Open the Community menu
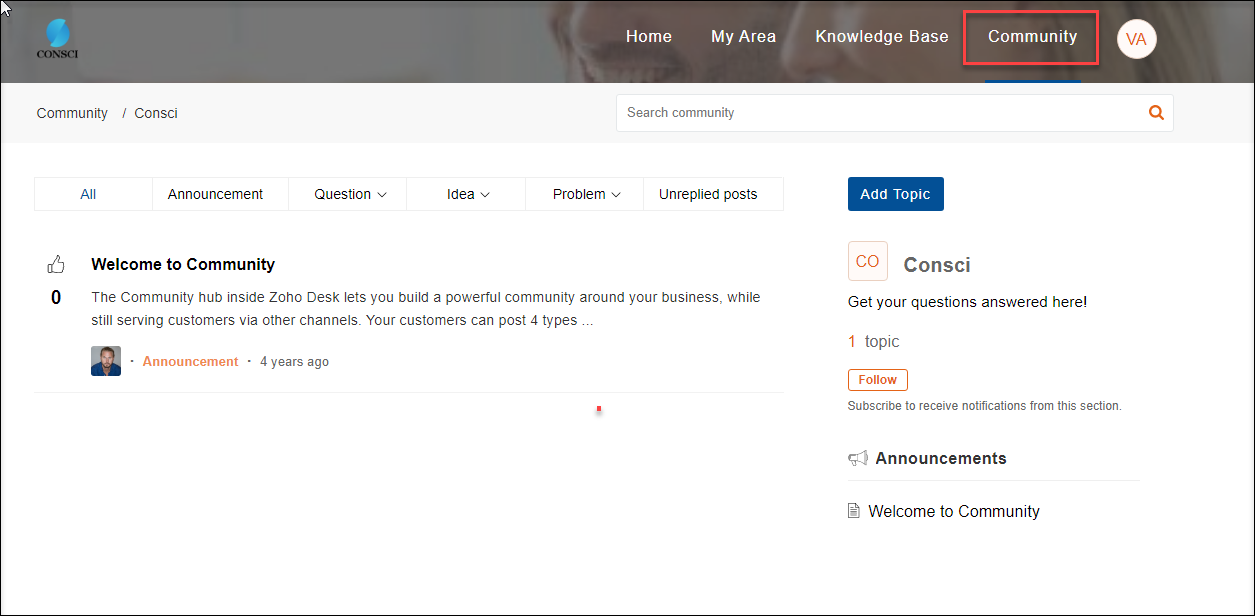The height and width of the screenshot is (616, 1255). [x=1032, y=37]
